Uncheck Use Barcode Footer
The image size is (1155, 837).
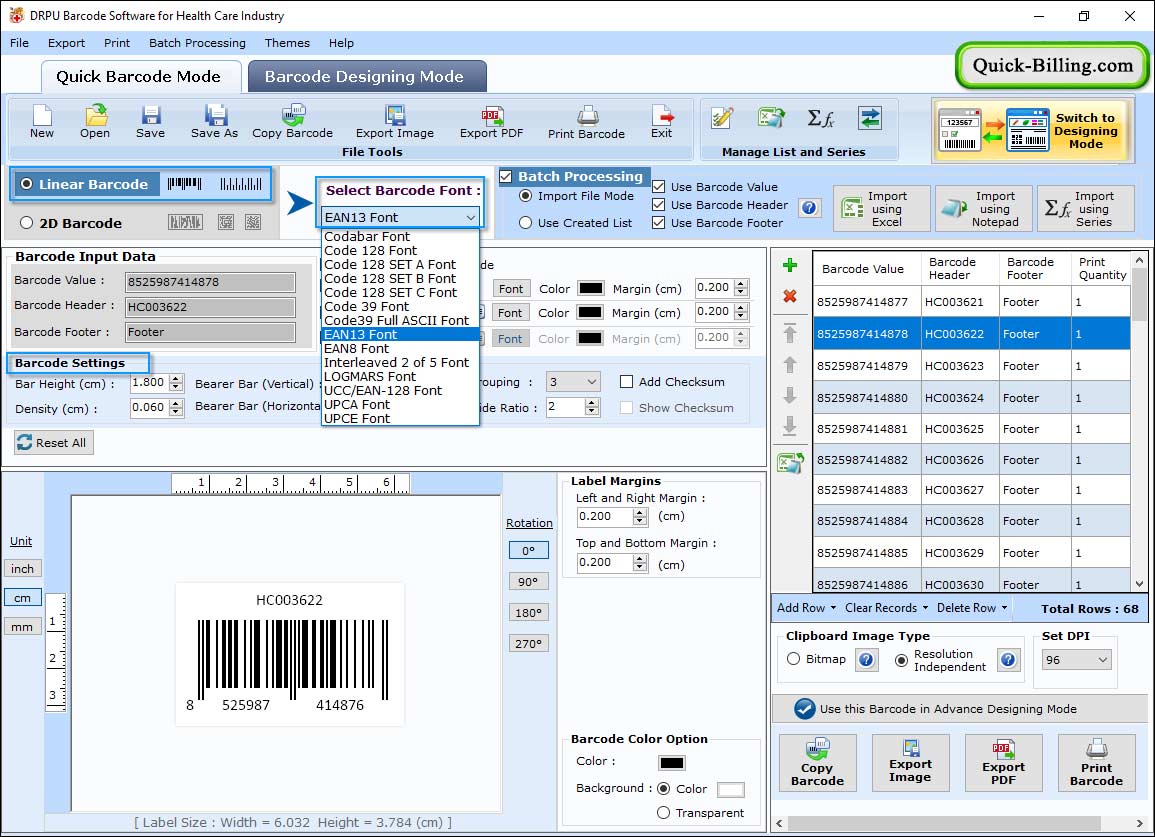[x=659, y=223]
